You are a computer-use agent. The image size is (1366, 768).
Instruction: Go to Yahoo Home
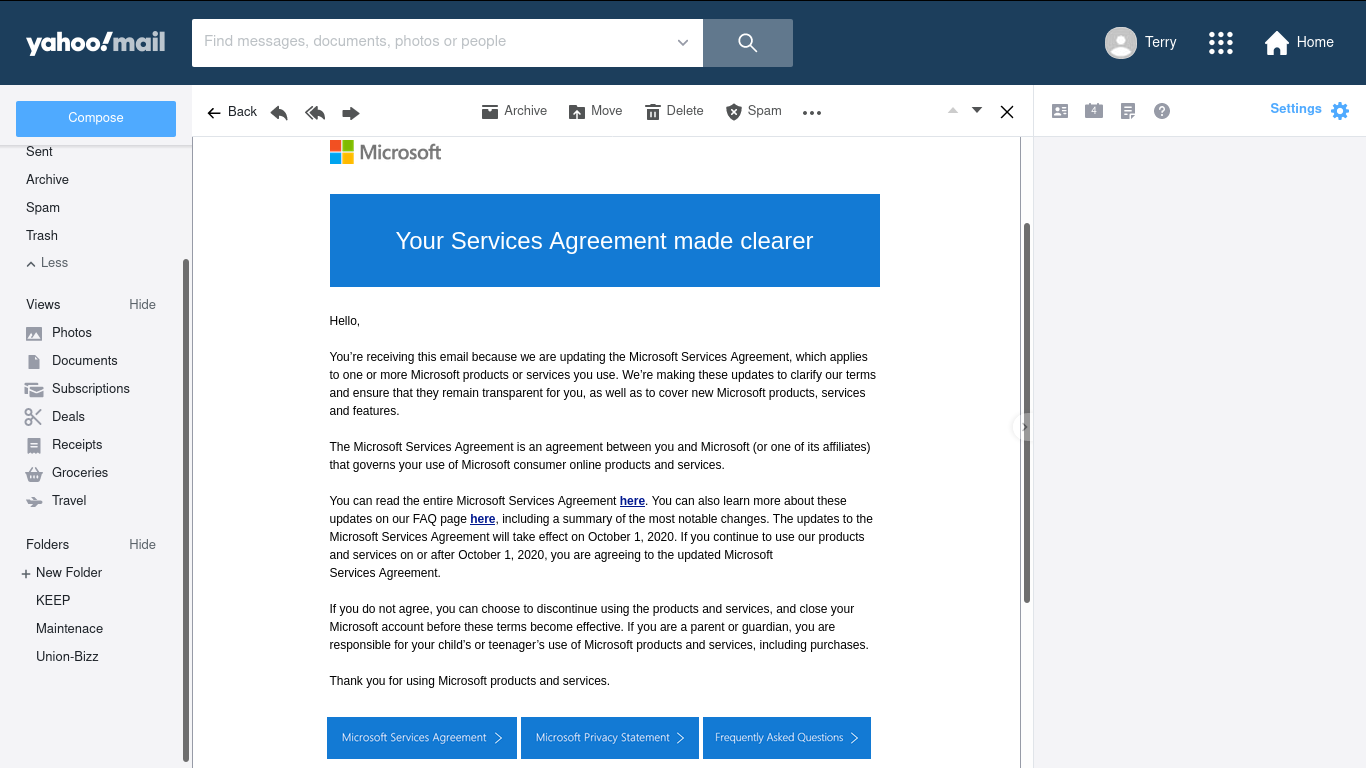(1299, 42)
